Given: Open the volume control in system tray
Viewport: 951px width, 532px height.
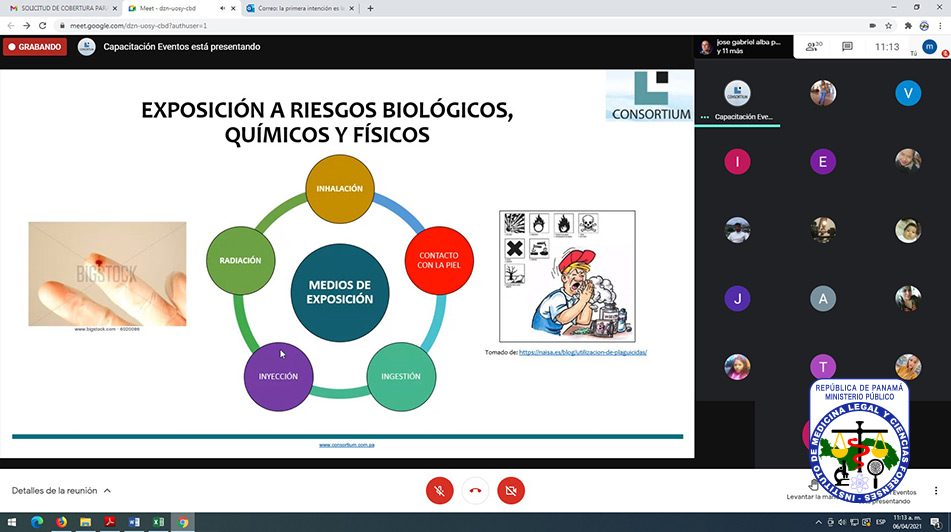Looking at the screenshot, I should pyautogui.click(x=842, y=522).
